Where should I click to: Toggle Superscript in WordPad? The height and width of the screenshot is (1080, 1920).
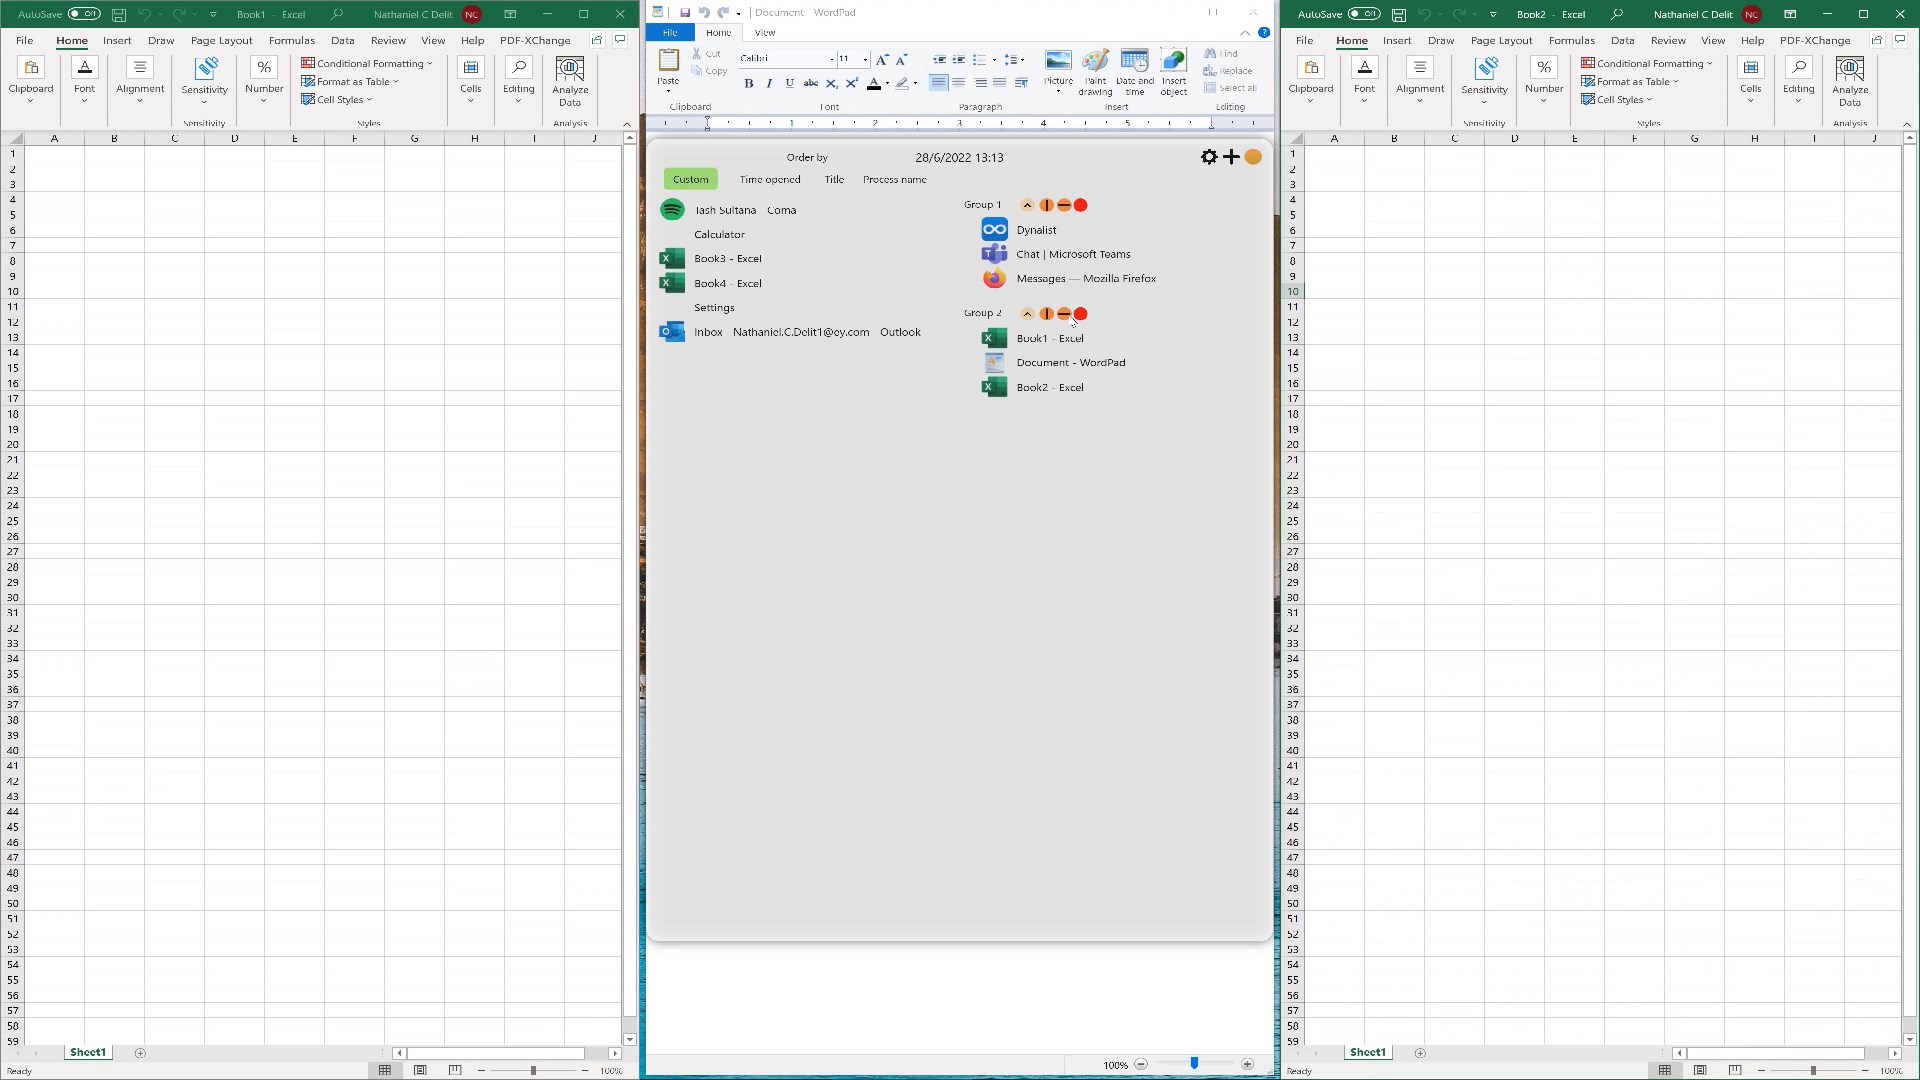pyautogui.click(x=852, y=84)
